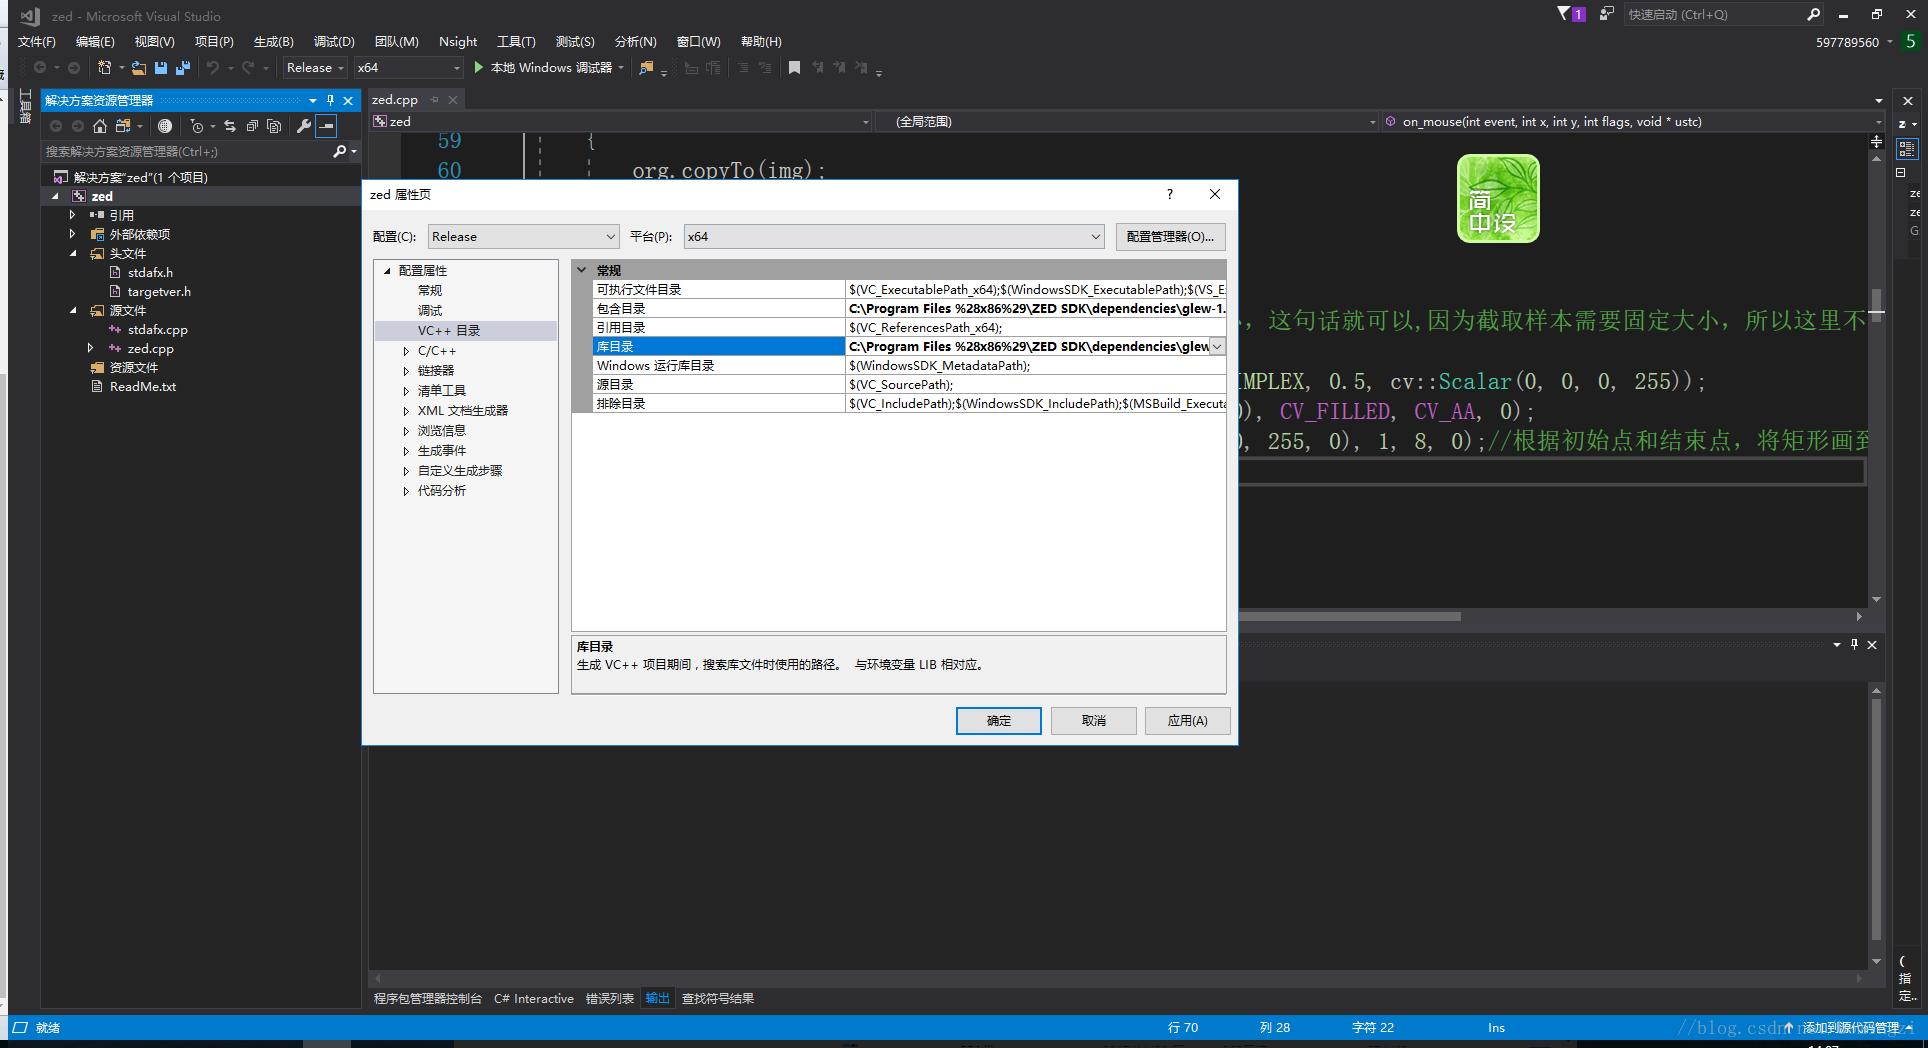Screen dimensions: 1928x1048
Task: Click the Solution Explorer search input field
Action: 186,152
